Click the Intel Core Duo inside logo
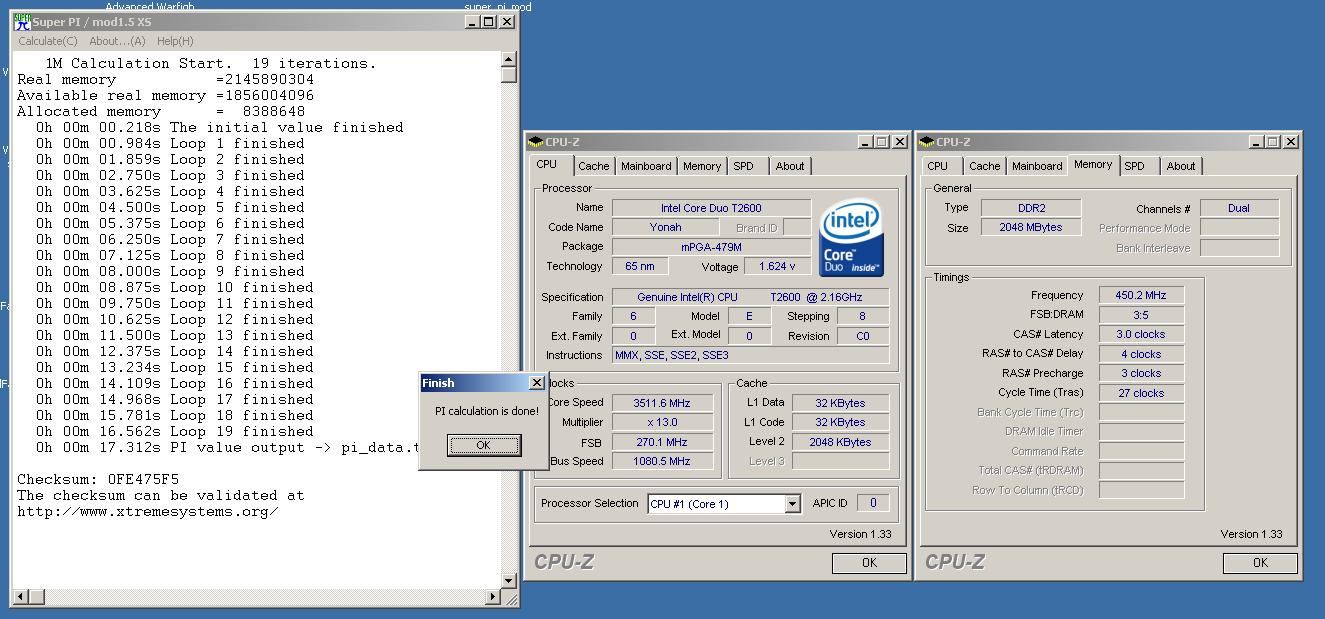 851,240
